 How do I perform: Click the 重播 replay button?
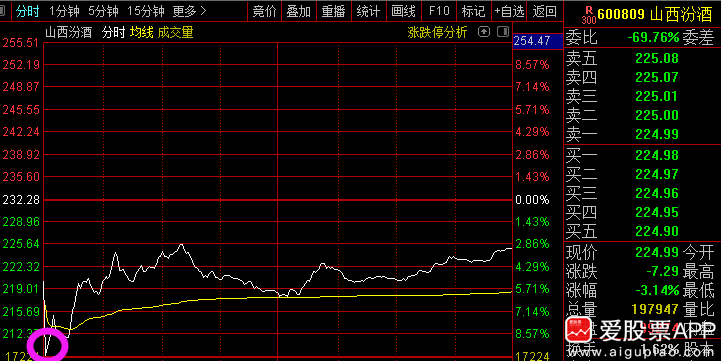click(333, 11)
